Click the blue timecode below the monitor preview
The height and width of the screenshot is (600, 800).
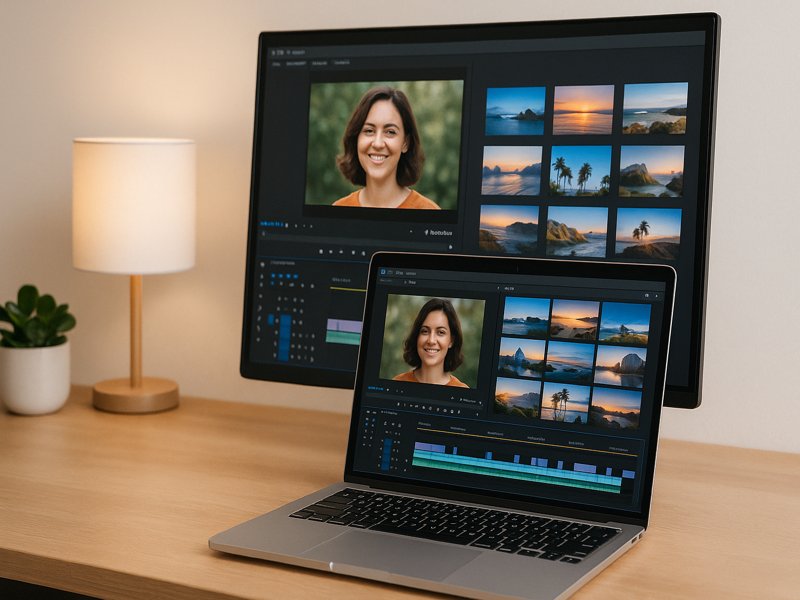[x=272, y=223]
